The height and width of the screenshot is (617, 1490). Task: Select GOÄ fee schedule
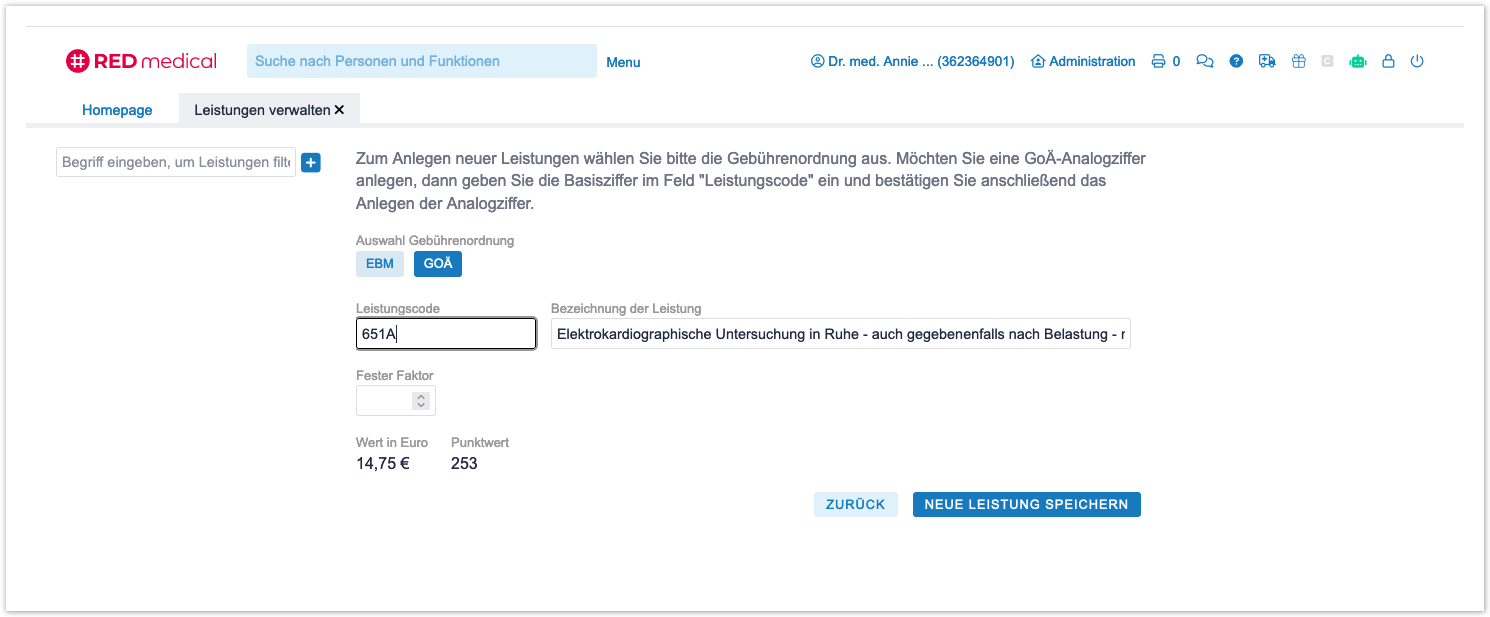coord(438,264)
